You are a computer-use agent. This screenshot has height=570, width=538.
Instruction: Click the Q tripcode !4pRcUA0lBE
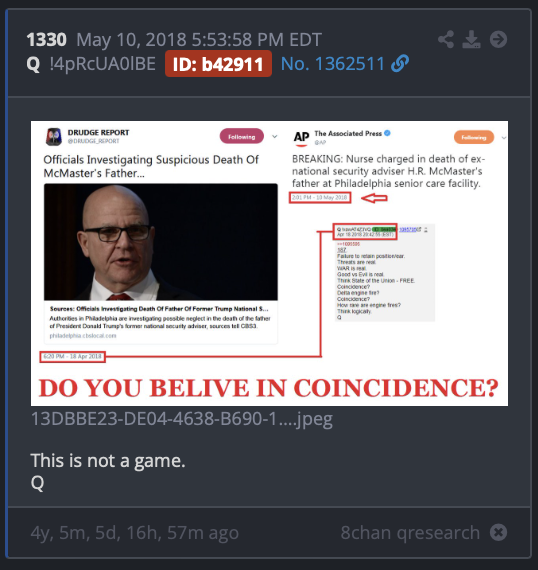103,64
